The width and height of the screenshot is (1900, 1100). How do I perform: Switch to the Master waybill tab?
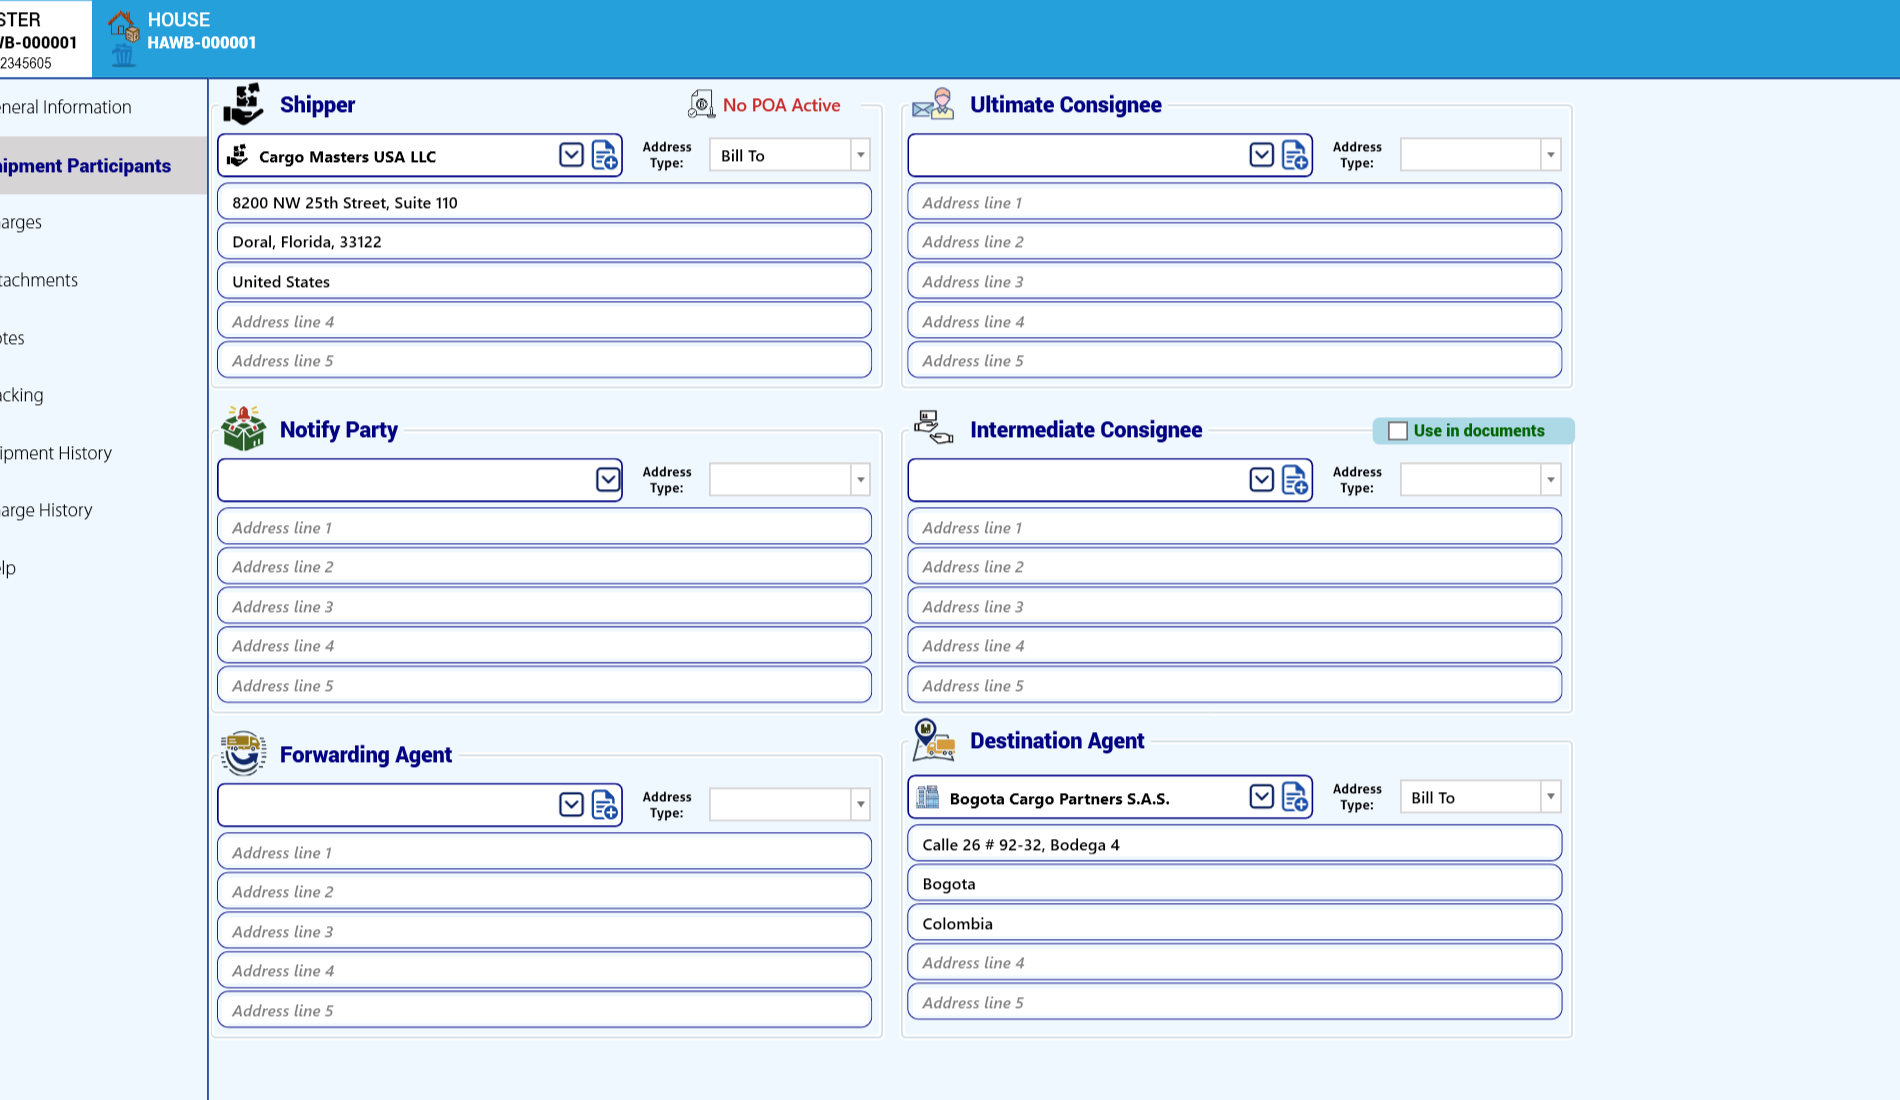45,39
